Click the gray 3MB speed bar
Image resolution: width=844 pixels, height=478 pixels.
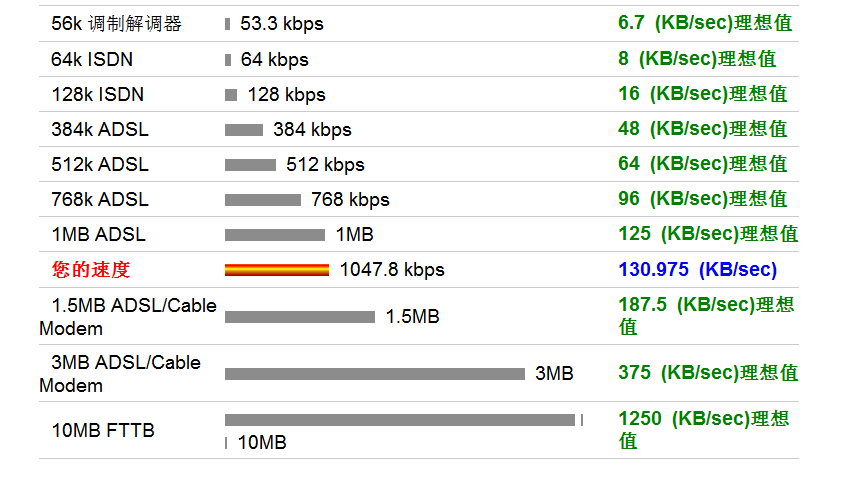click(374, 374)
